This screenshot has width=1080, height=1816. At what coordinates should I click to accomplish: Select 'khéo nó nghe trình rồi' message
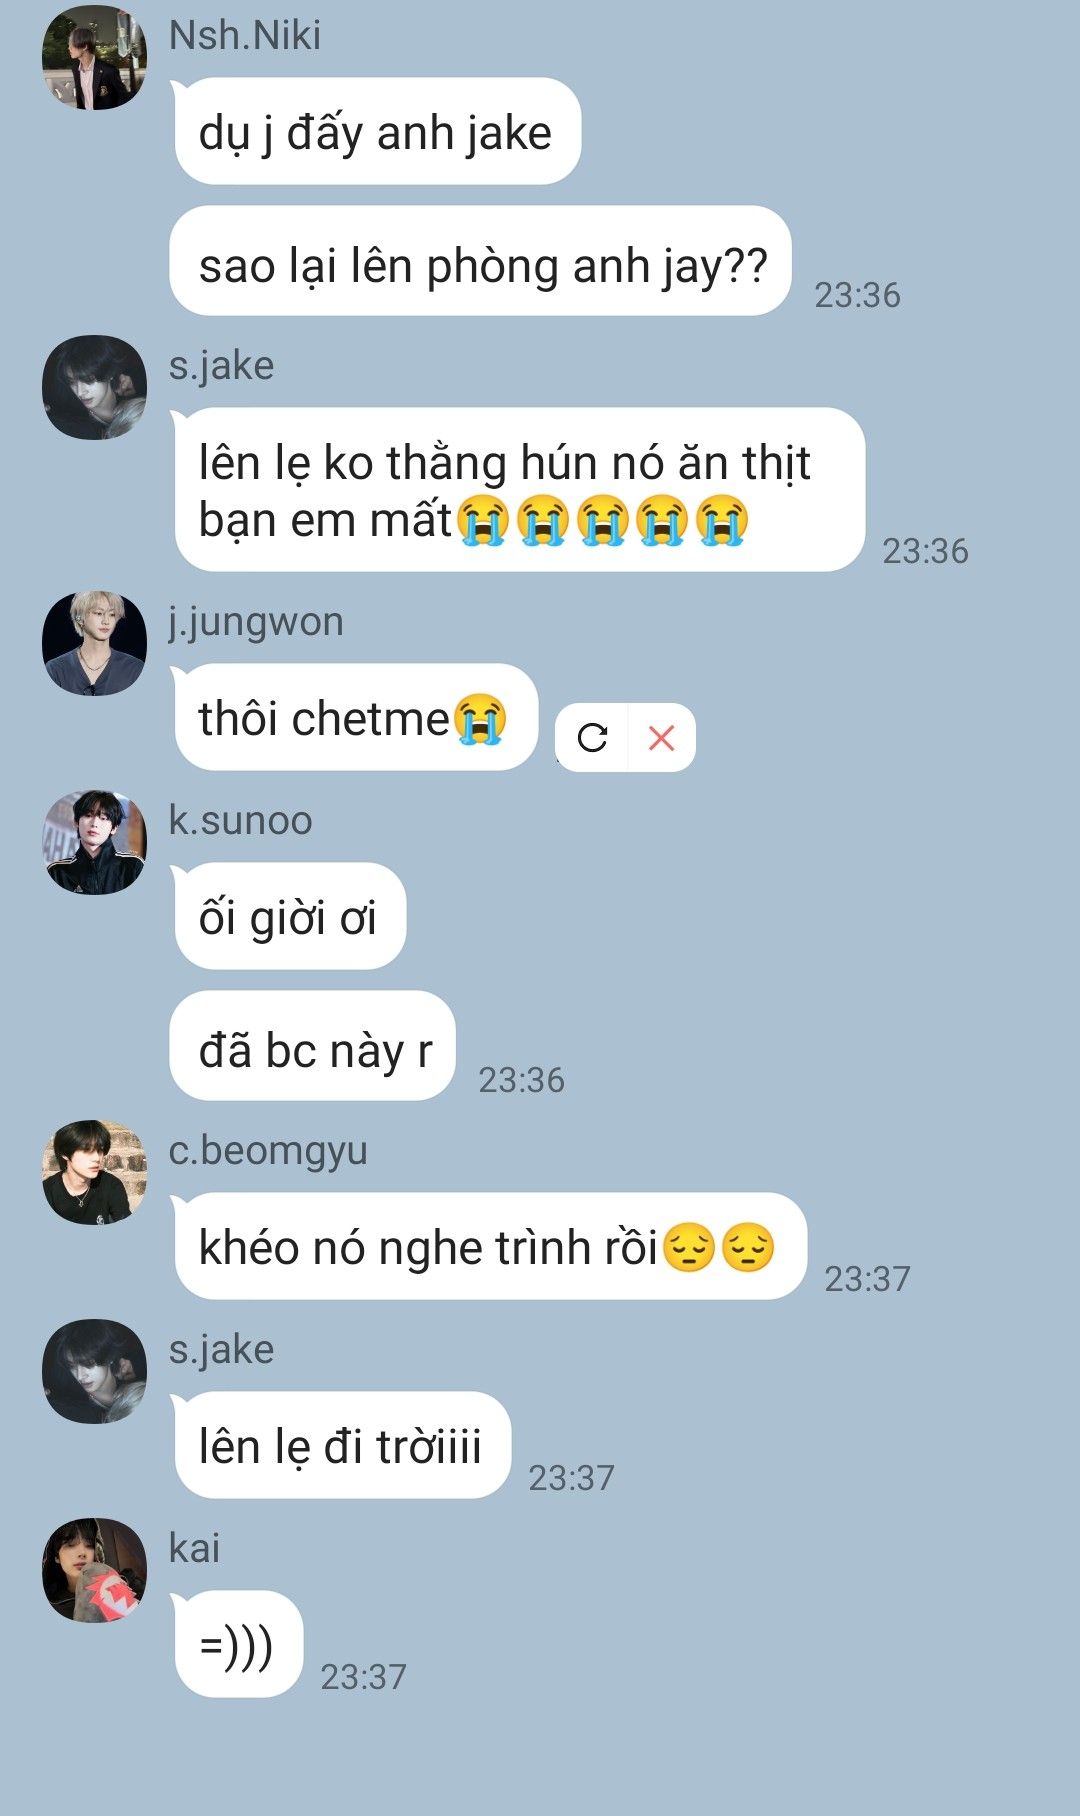pos(489,1246)
